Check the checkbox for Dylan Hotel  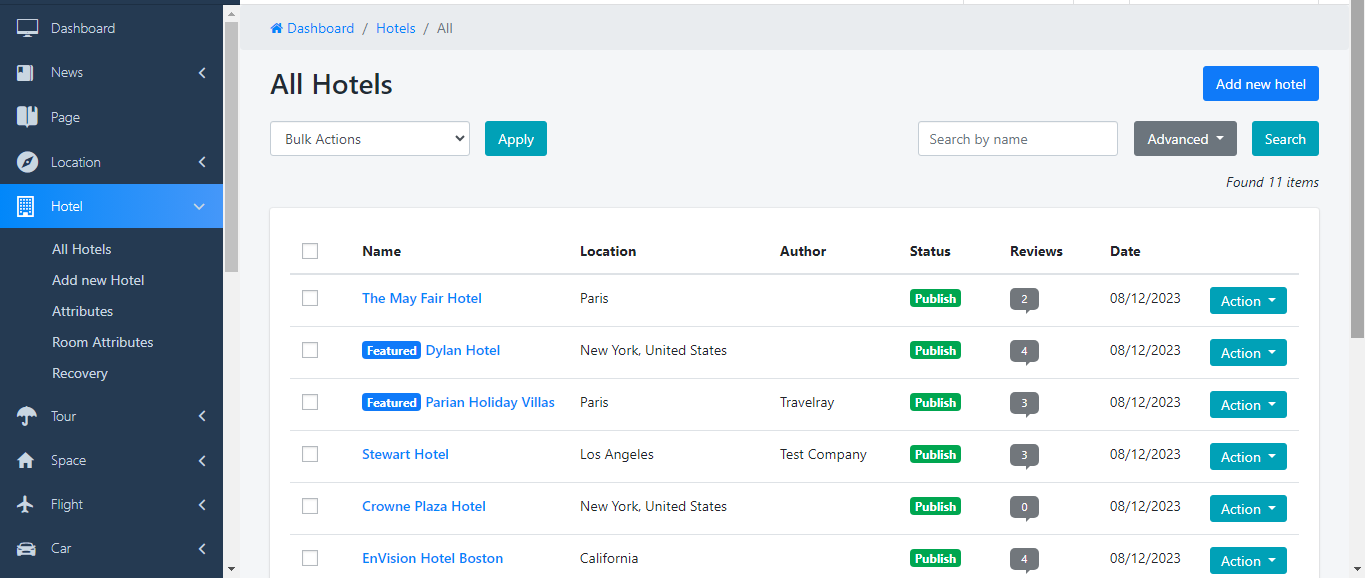310,350
